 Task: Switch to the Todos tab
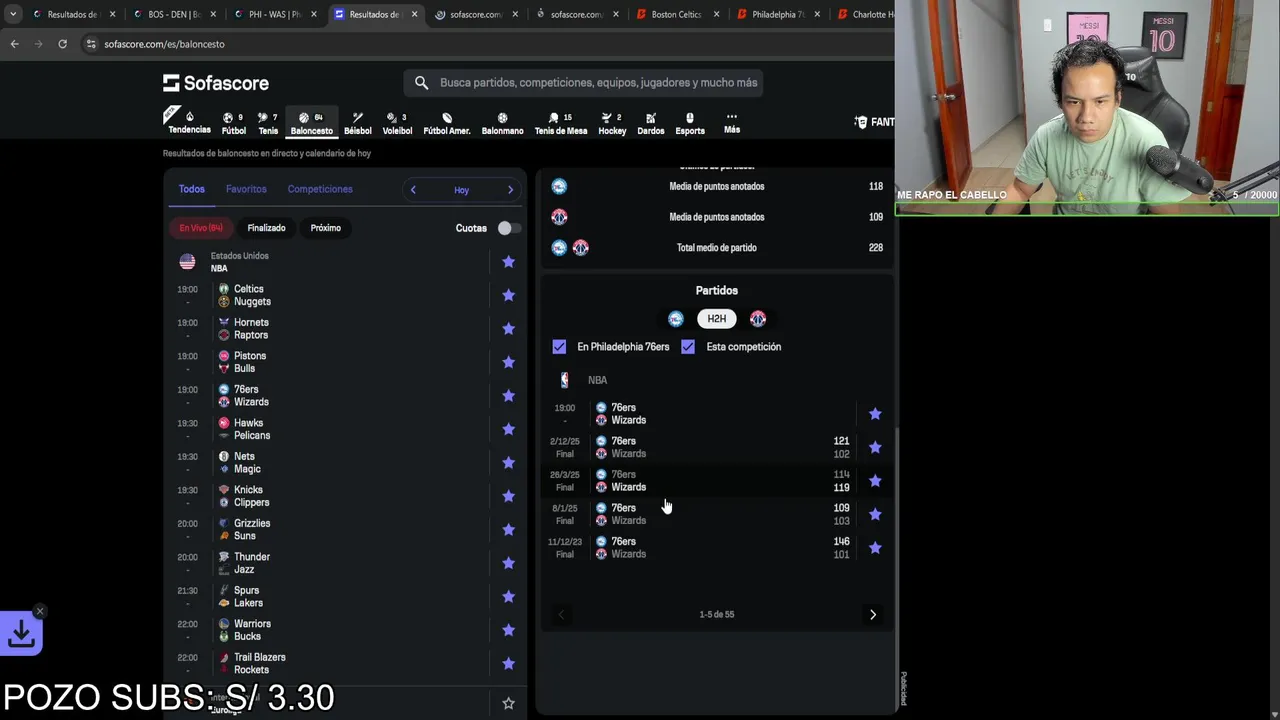point(191,189)
